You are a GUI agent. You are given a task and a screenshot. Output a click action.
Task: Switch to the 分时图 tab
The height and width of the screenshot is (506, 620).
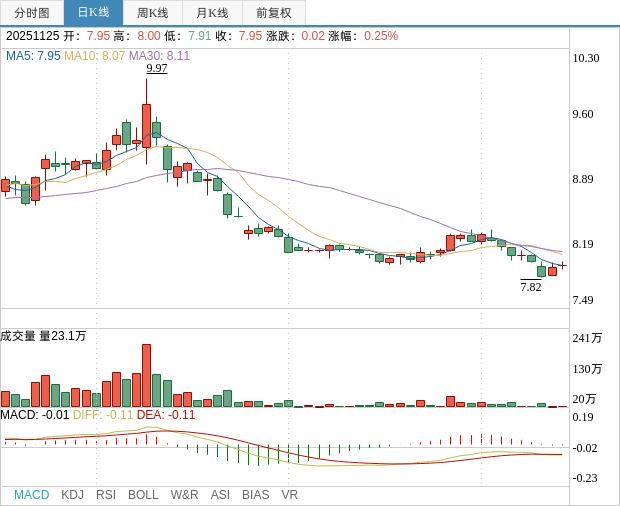coord(32,13)
